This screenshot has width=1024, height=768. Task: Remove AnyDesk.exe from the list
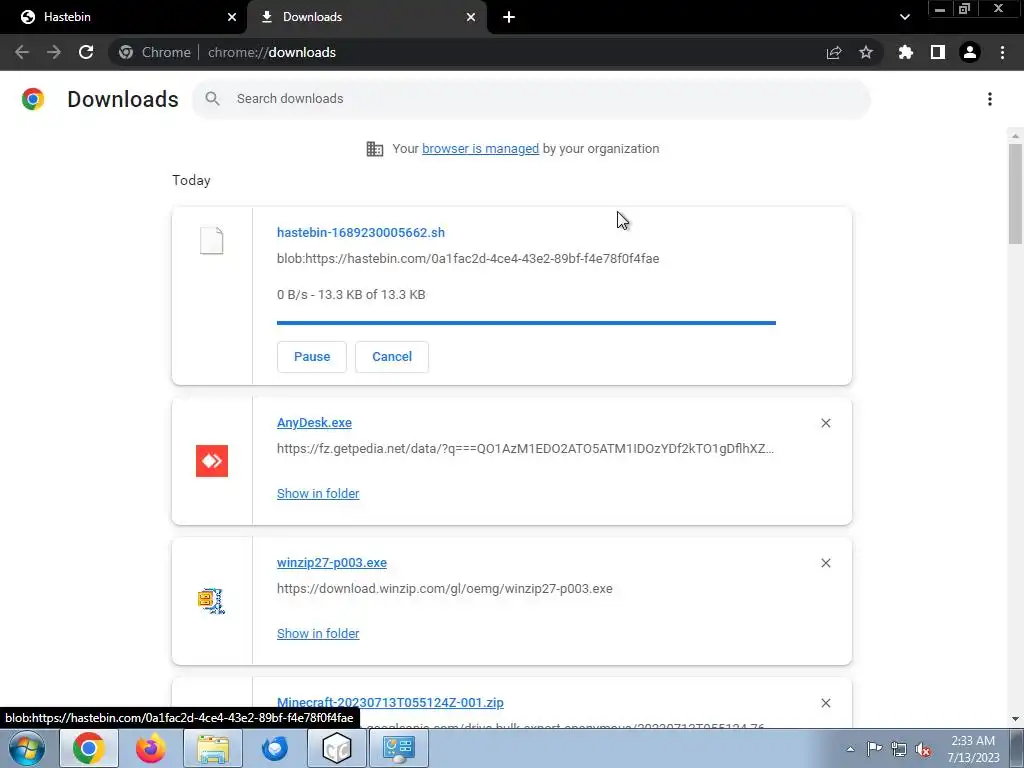tap(826, 423)
